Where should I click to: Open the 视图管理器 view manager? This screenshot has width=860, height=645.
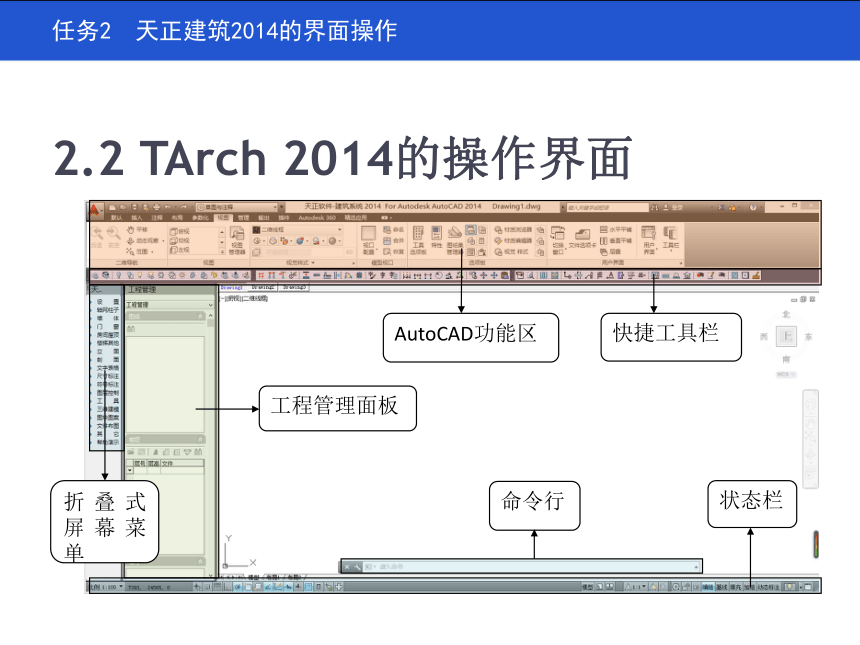[x=237, y=240]
